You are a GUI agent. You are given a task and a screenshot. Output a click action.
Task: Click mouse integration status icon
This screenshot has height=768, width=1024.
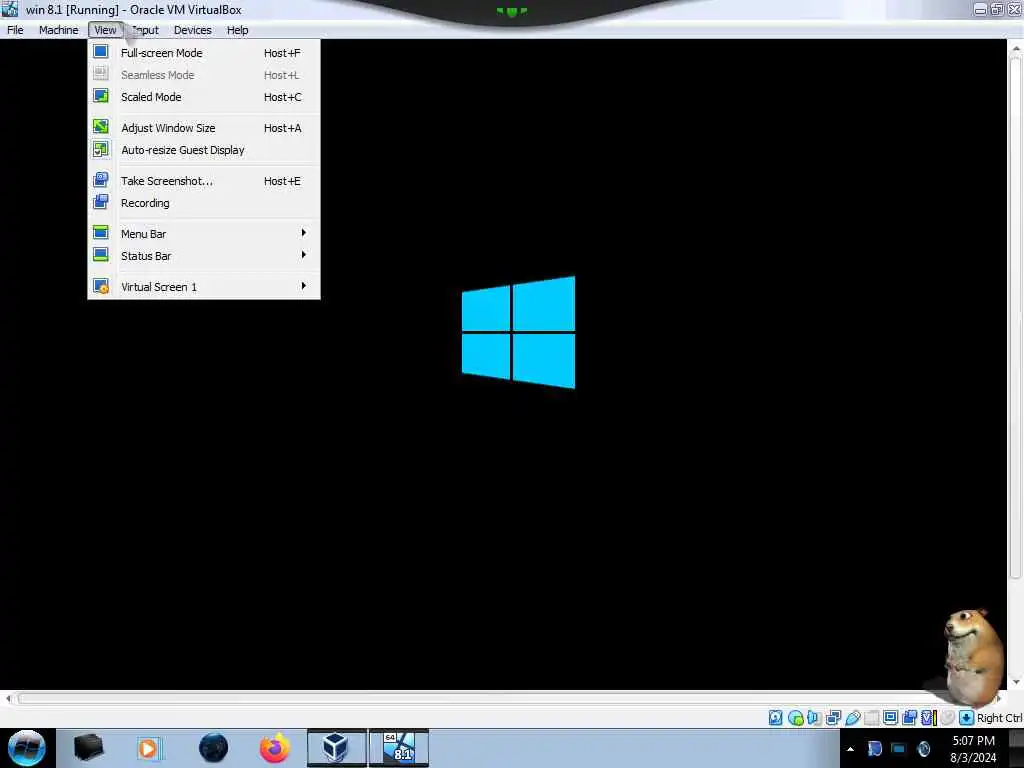click(948, 718)
